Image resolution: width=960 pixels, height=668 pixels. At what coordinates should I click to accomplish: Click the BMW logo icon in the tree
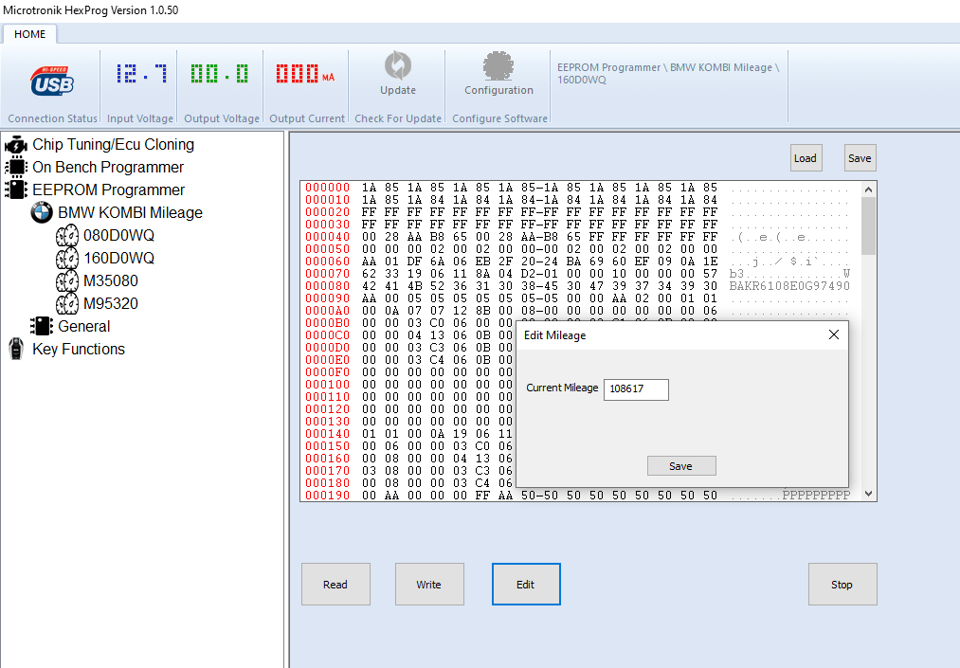42,212
